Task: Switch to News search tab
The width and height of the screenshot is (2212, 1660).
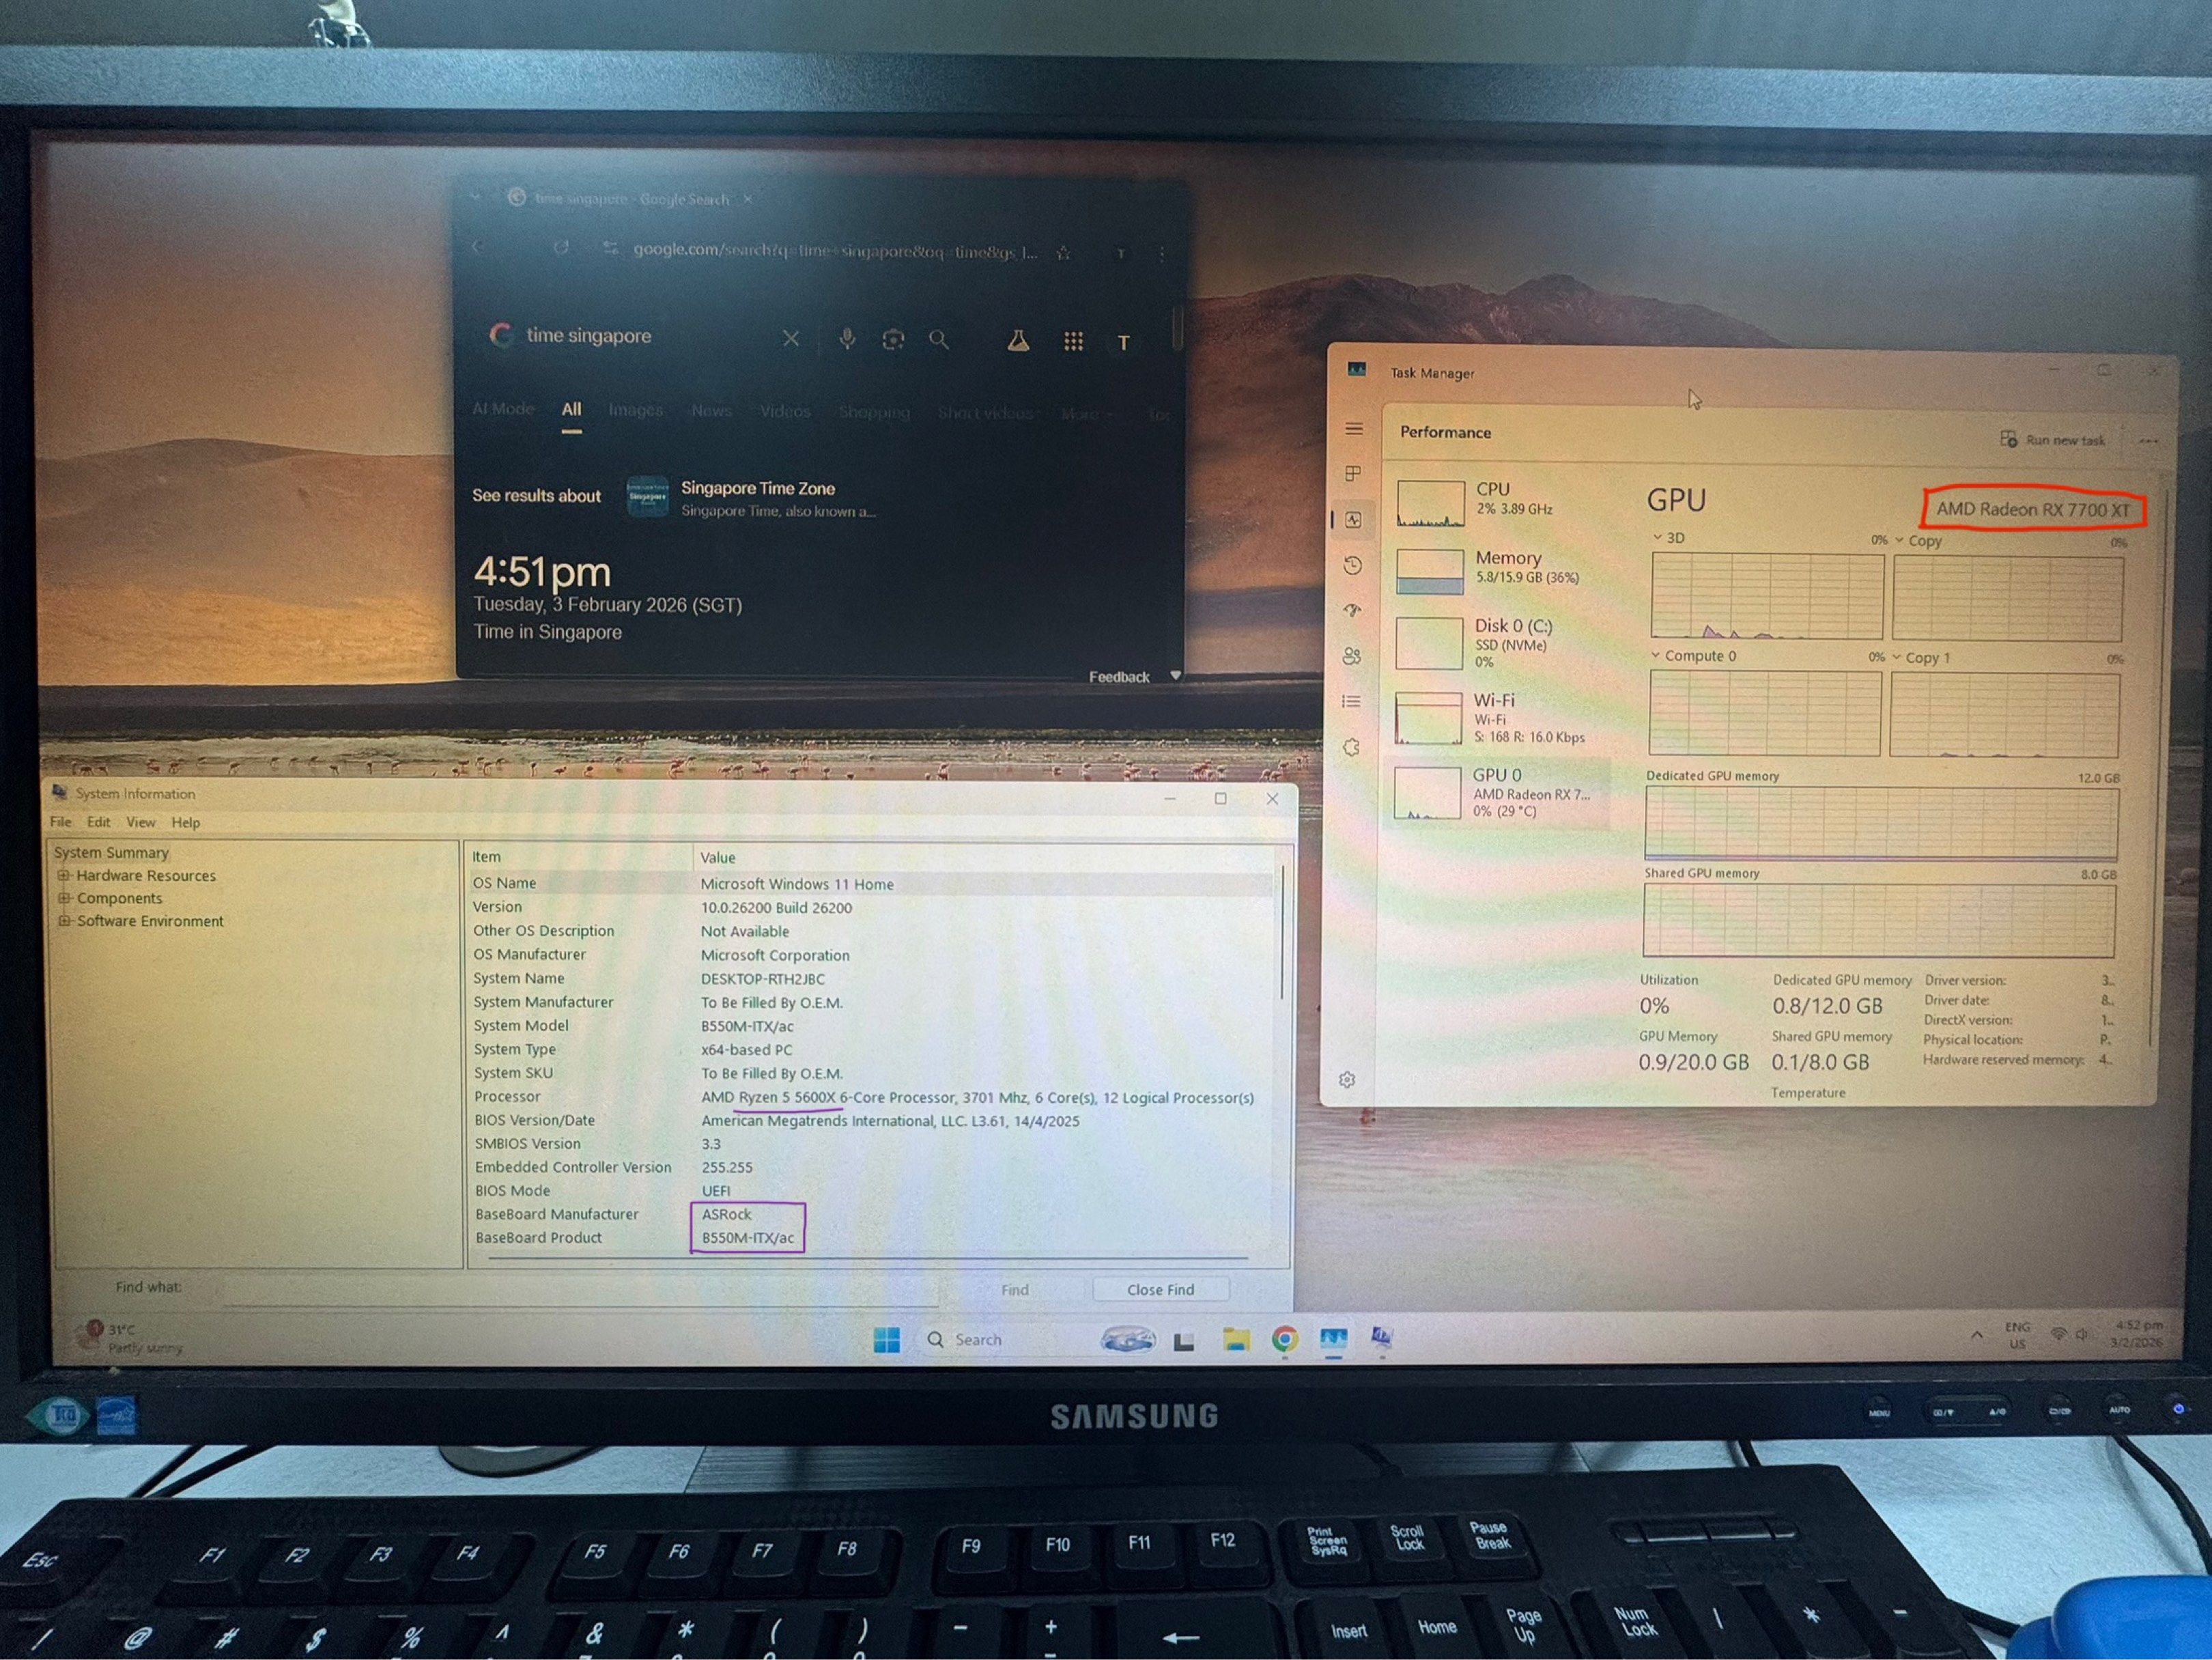Action: pyautogui.click(x=711, y=411)
